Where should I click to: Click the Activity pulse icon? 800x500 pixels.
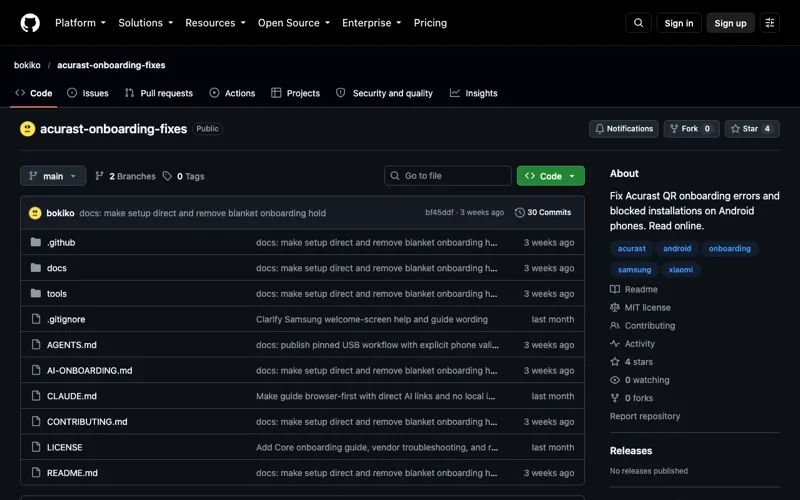615,343
